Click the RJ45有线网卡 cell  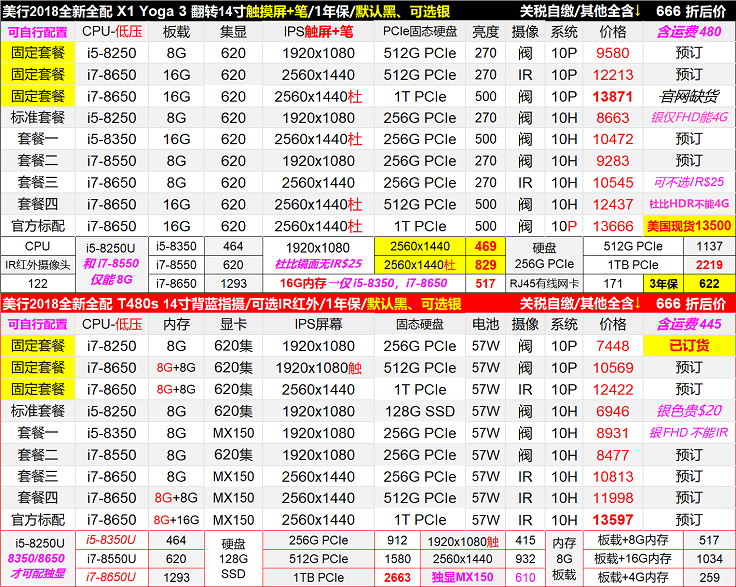pos(544,283)
